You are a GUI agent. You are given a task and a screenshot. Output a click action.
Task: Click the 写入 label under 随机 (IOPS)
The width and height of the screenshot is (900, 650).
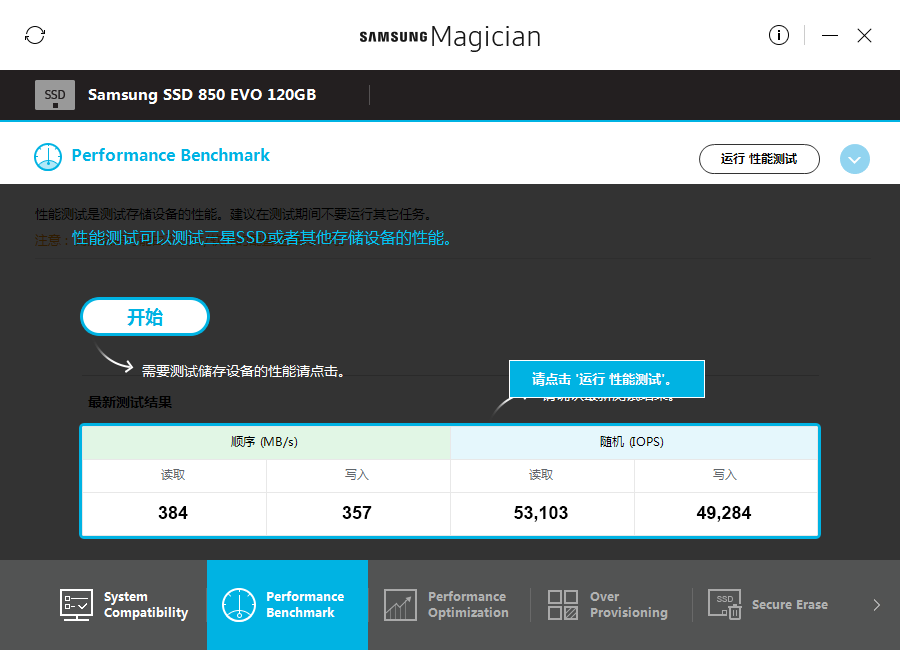click(x=724, y=475)
